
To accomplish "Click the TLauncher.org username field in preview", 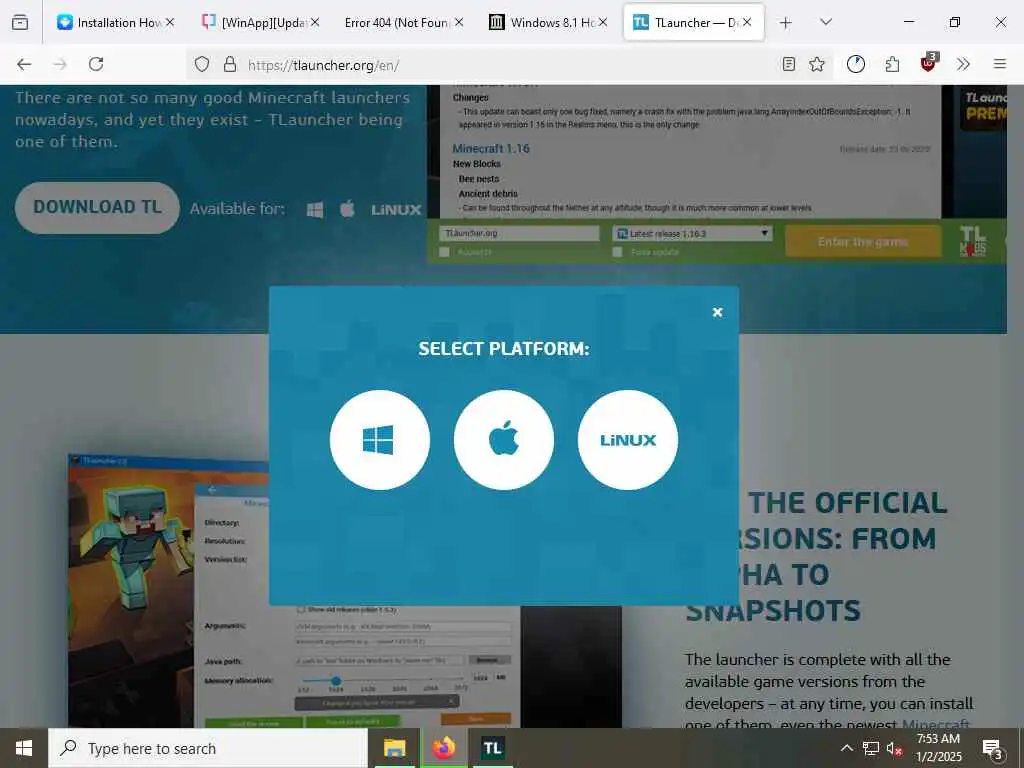I will [x=519, y=233].
